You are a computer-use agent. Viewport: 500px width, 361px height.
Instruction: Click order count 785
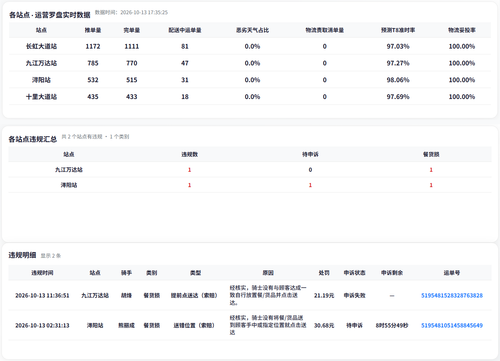[93, 63]
